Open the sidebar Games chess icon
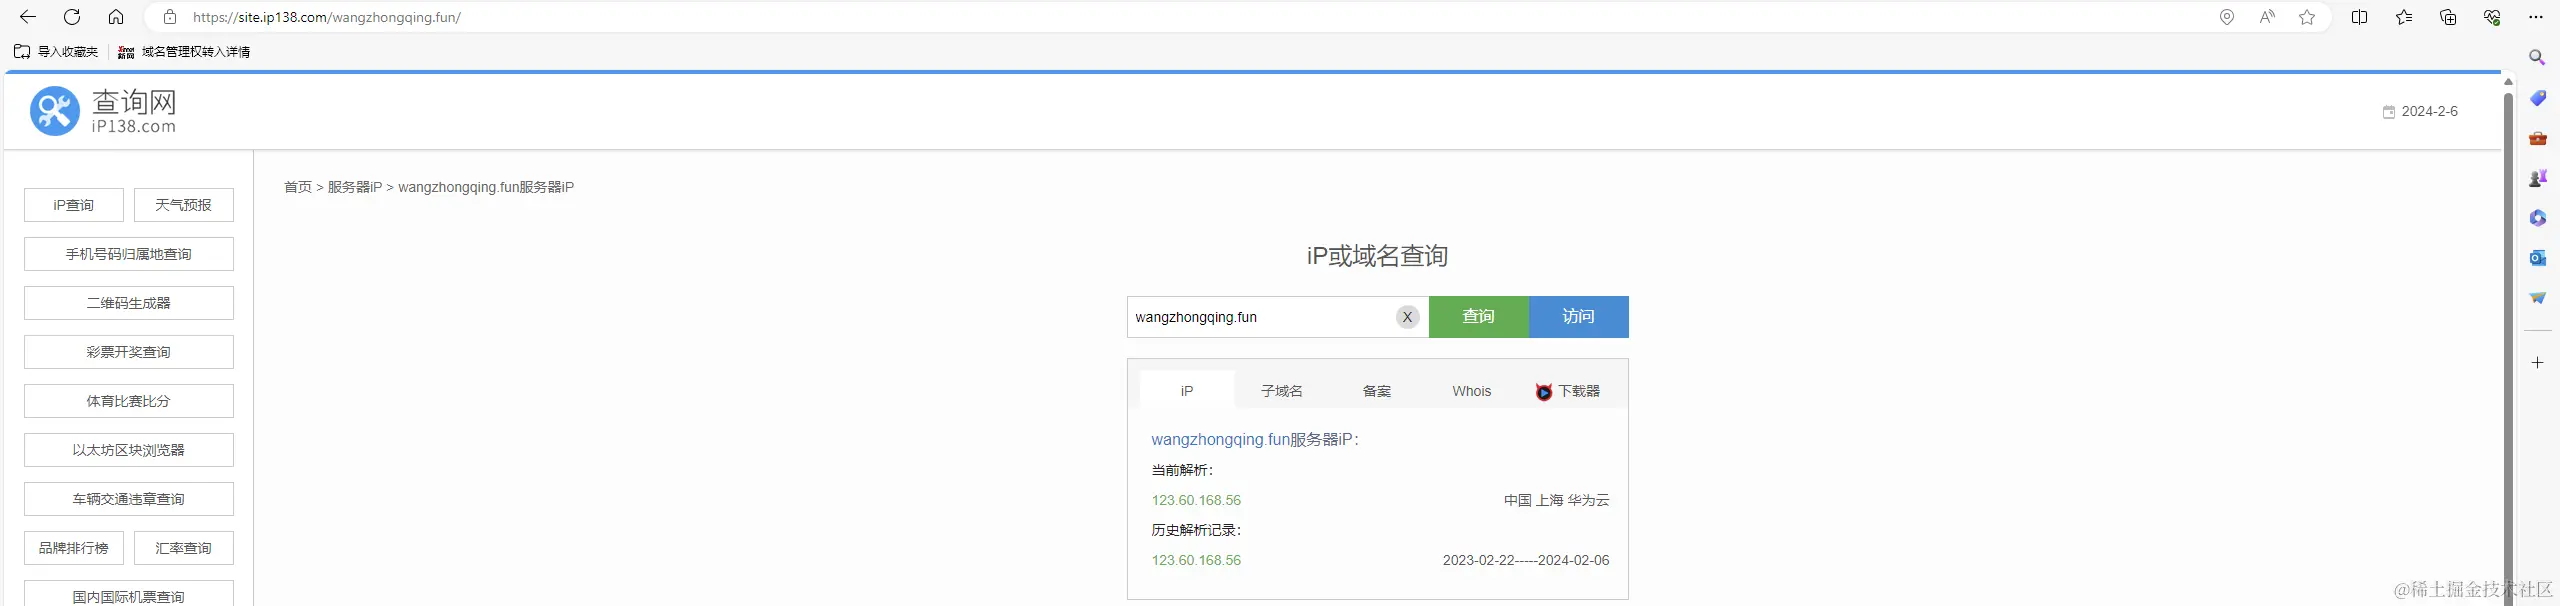This screenshot has width=2560, height=606. point(2537,178)
